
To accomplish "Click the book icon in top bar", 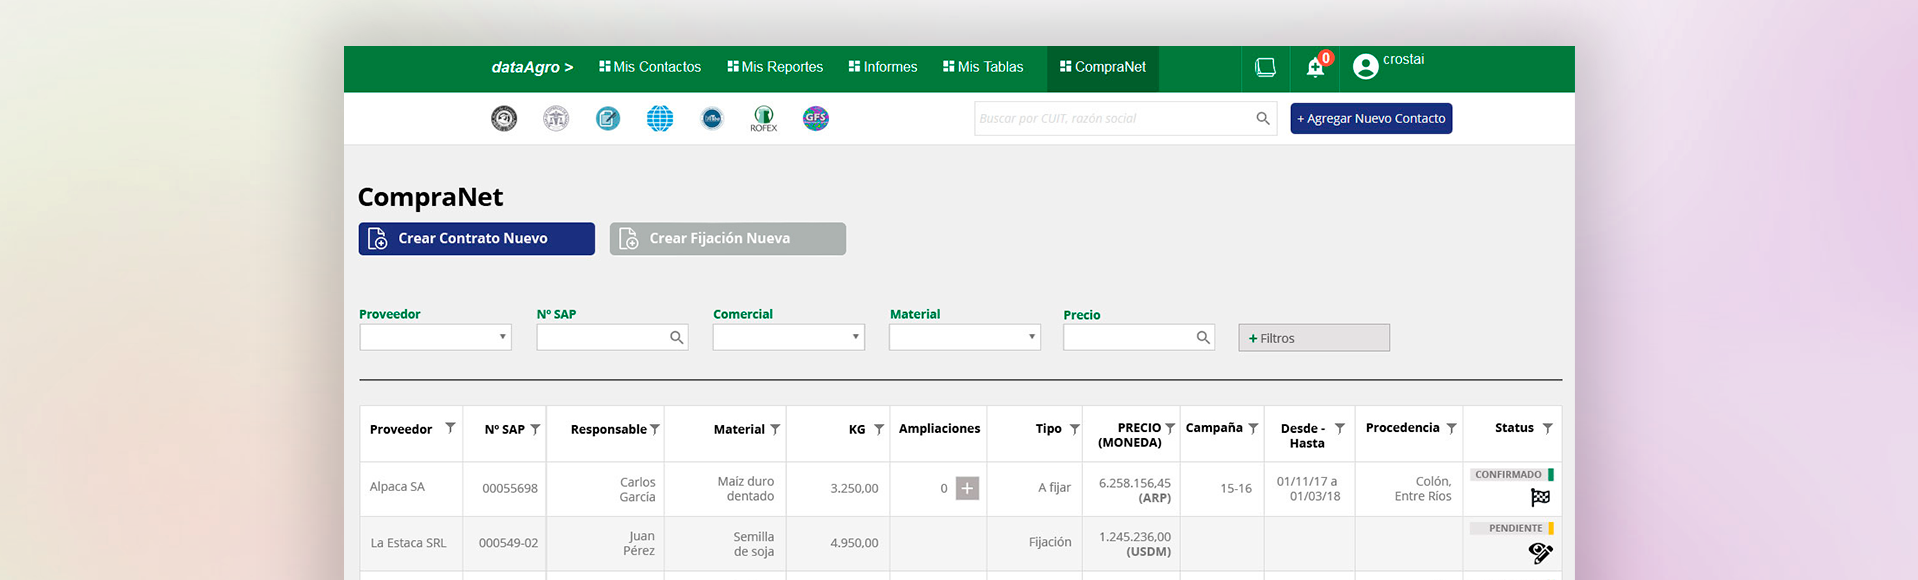I will [1265, 67].
